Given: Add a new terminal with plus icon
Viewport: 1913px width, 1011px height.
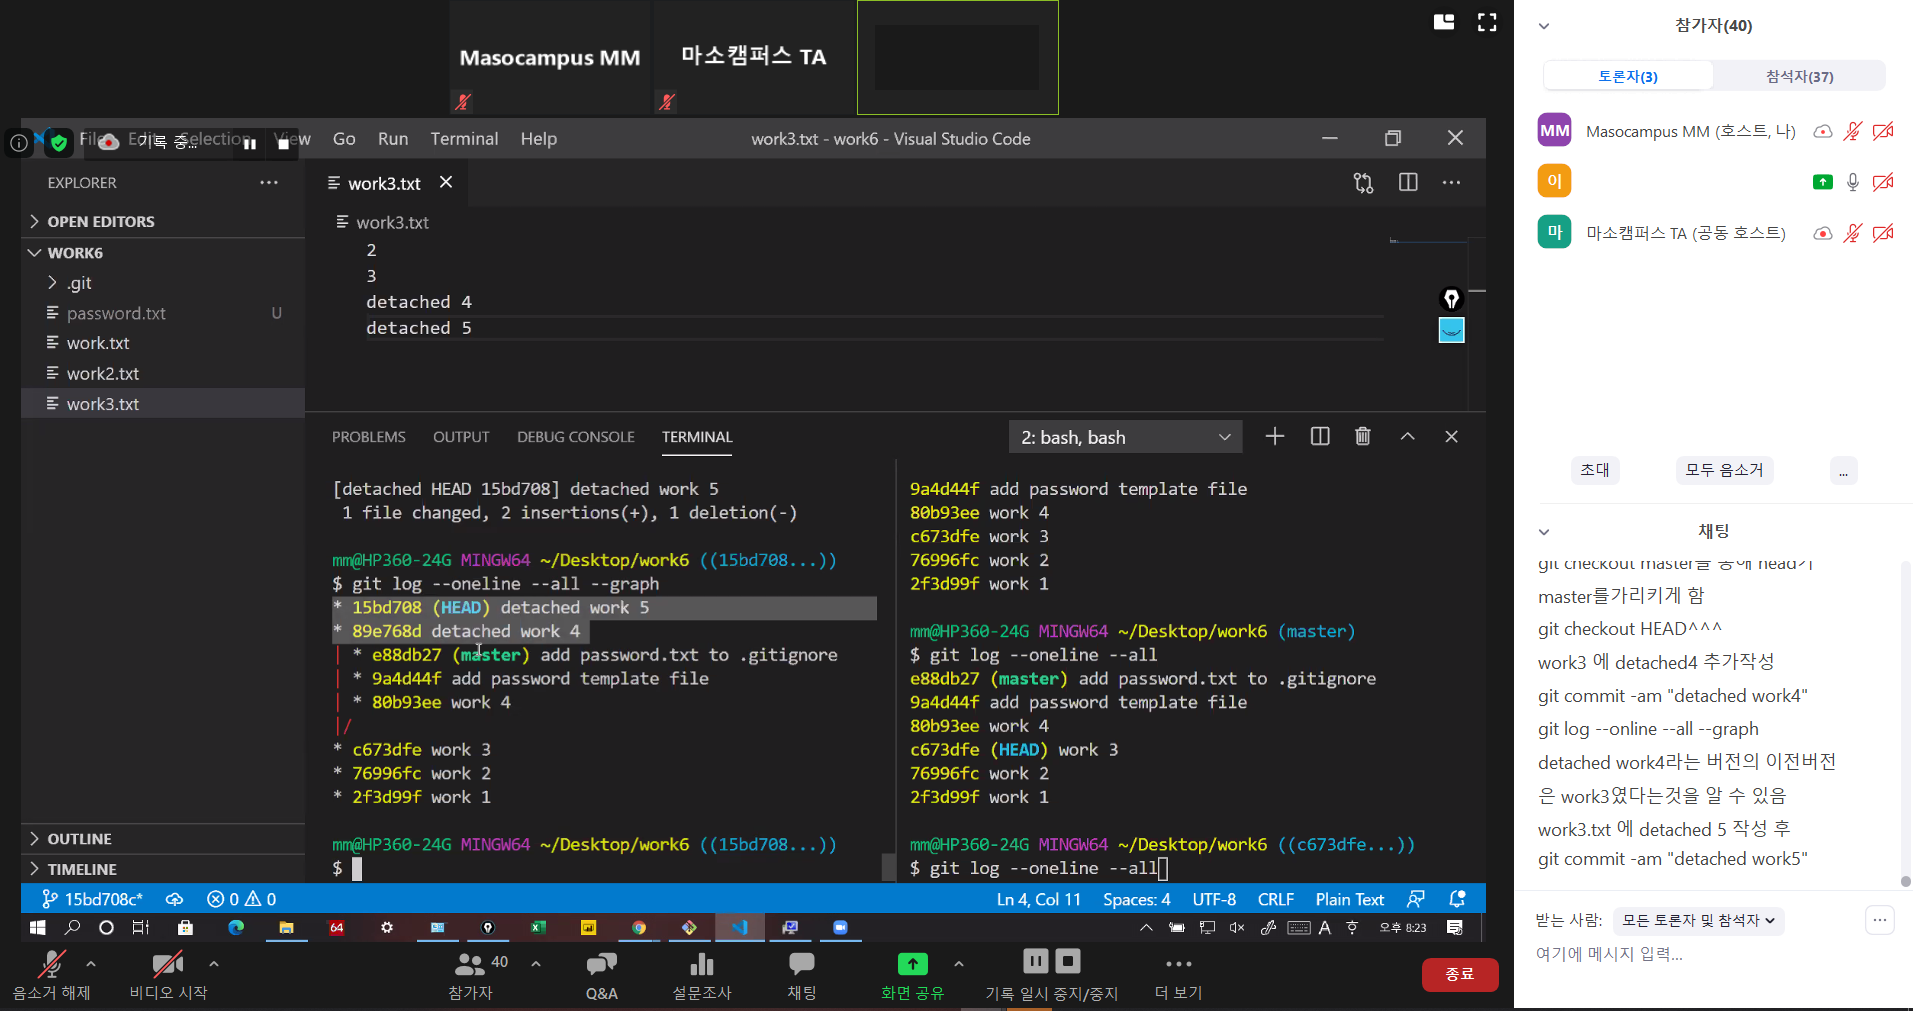Looking at the screenshot, I should pos(1275,436).
